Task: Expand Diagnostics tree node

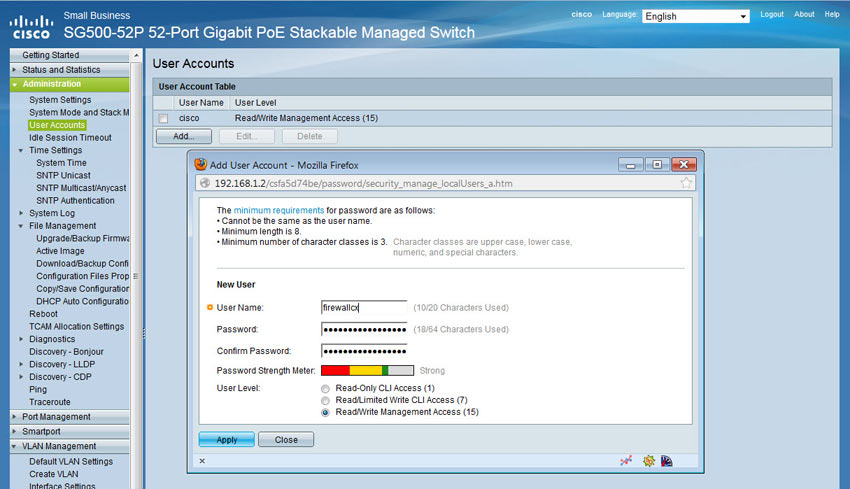Action: pyautogui.click(x=21, y=339)
